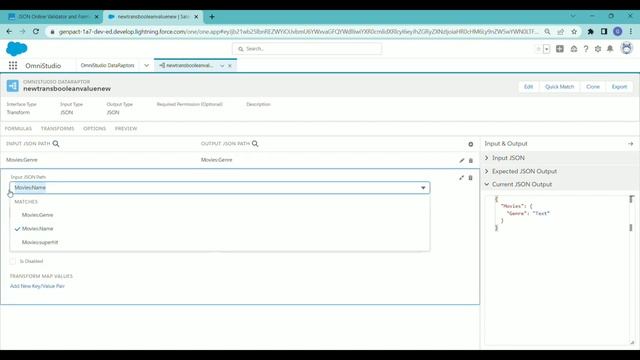Click Movies:Genre output path text

[x=216, y=160]
